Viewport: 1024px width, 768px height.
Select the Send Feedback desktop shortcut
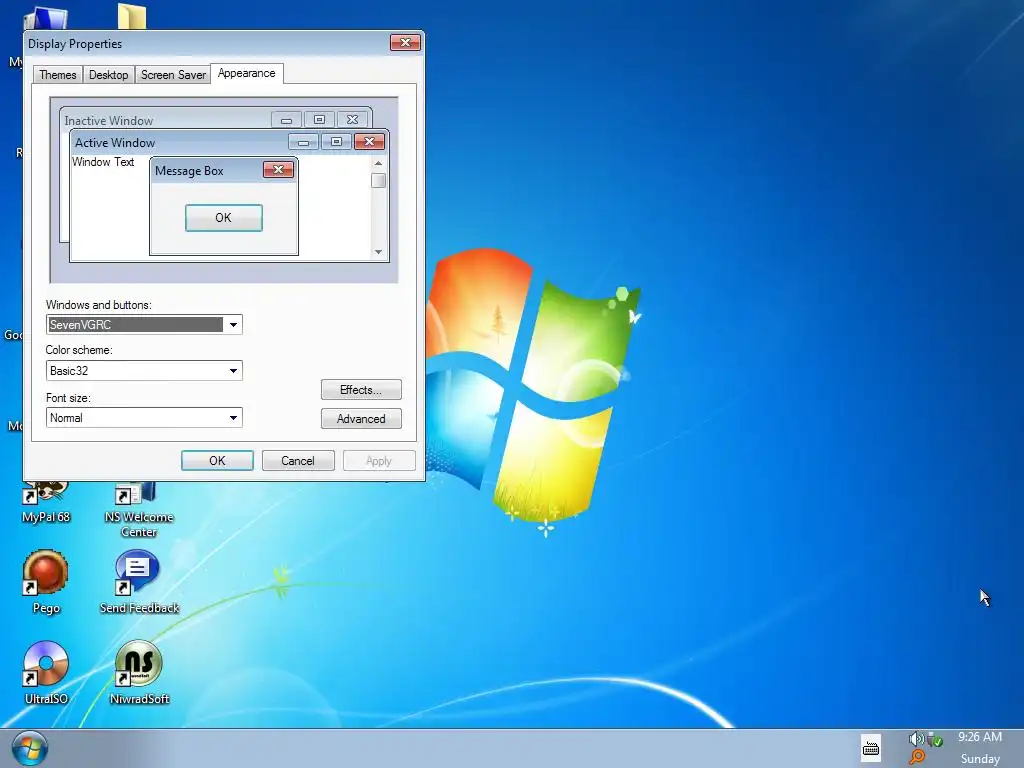(138, 581)
